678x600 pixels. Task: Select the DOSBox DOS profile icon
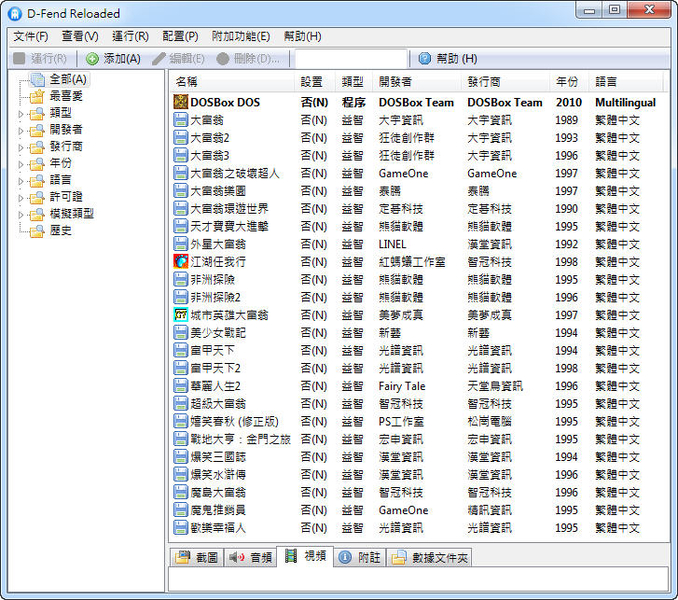180,102
